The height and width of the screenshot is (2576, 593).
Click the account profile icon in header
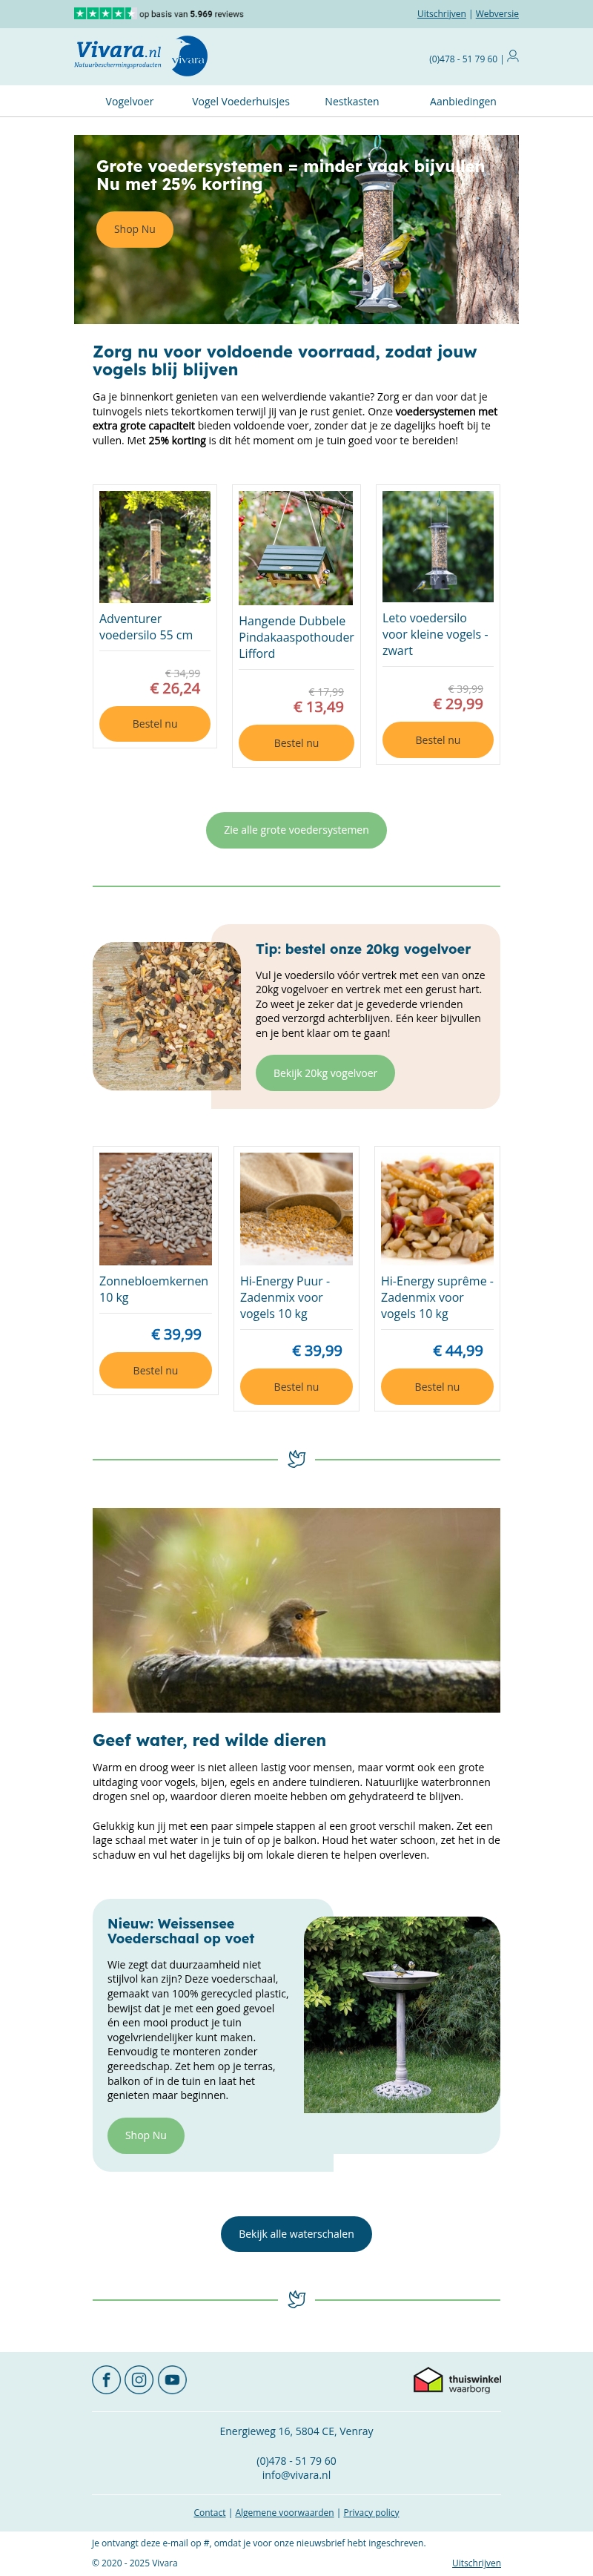[513, 56]
